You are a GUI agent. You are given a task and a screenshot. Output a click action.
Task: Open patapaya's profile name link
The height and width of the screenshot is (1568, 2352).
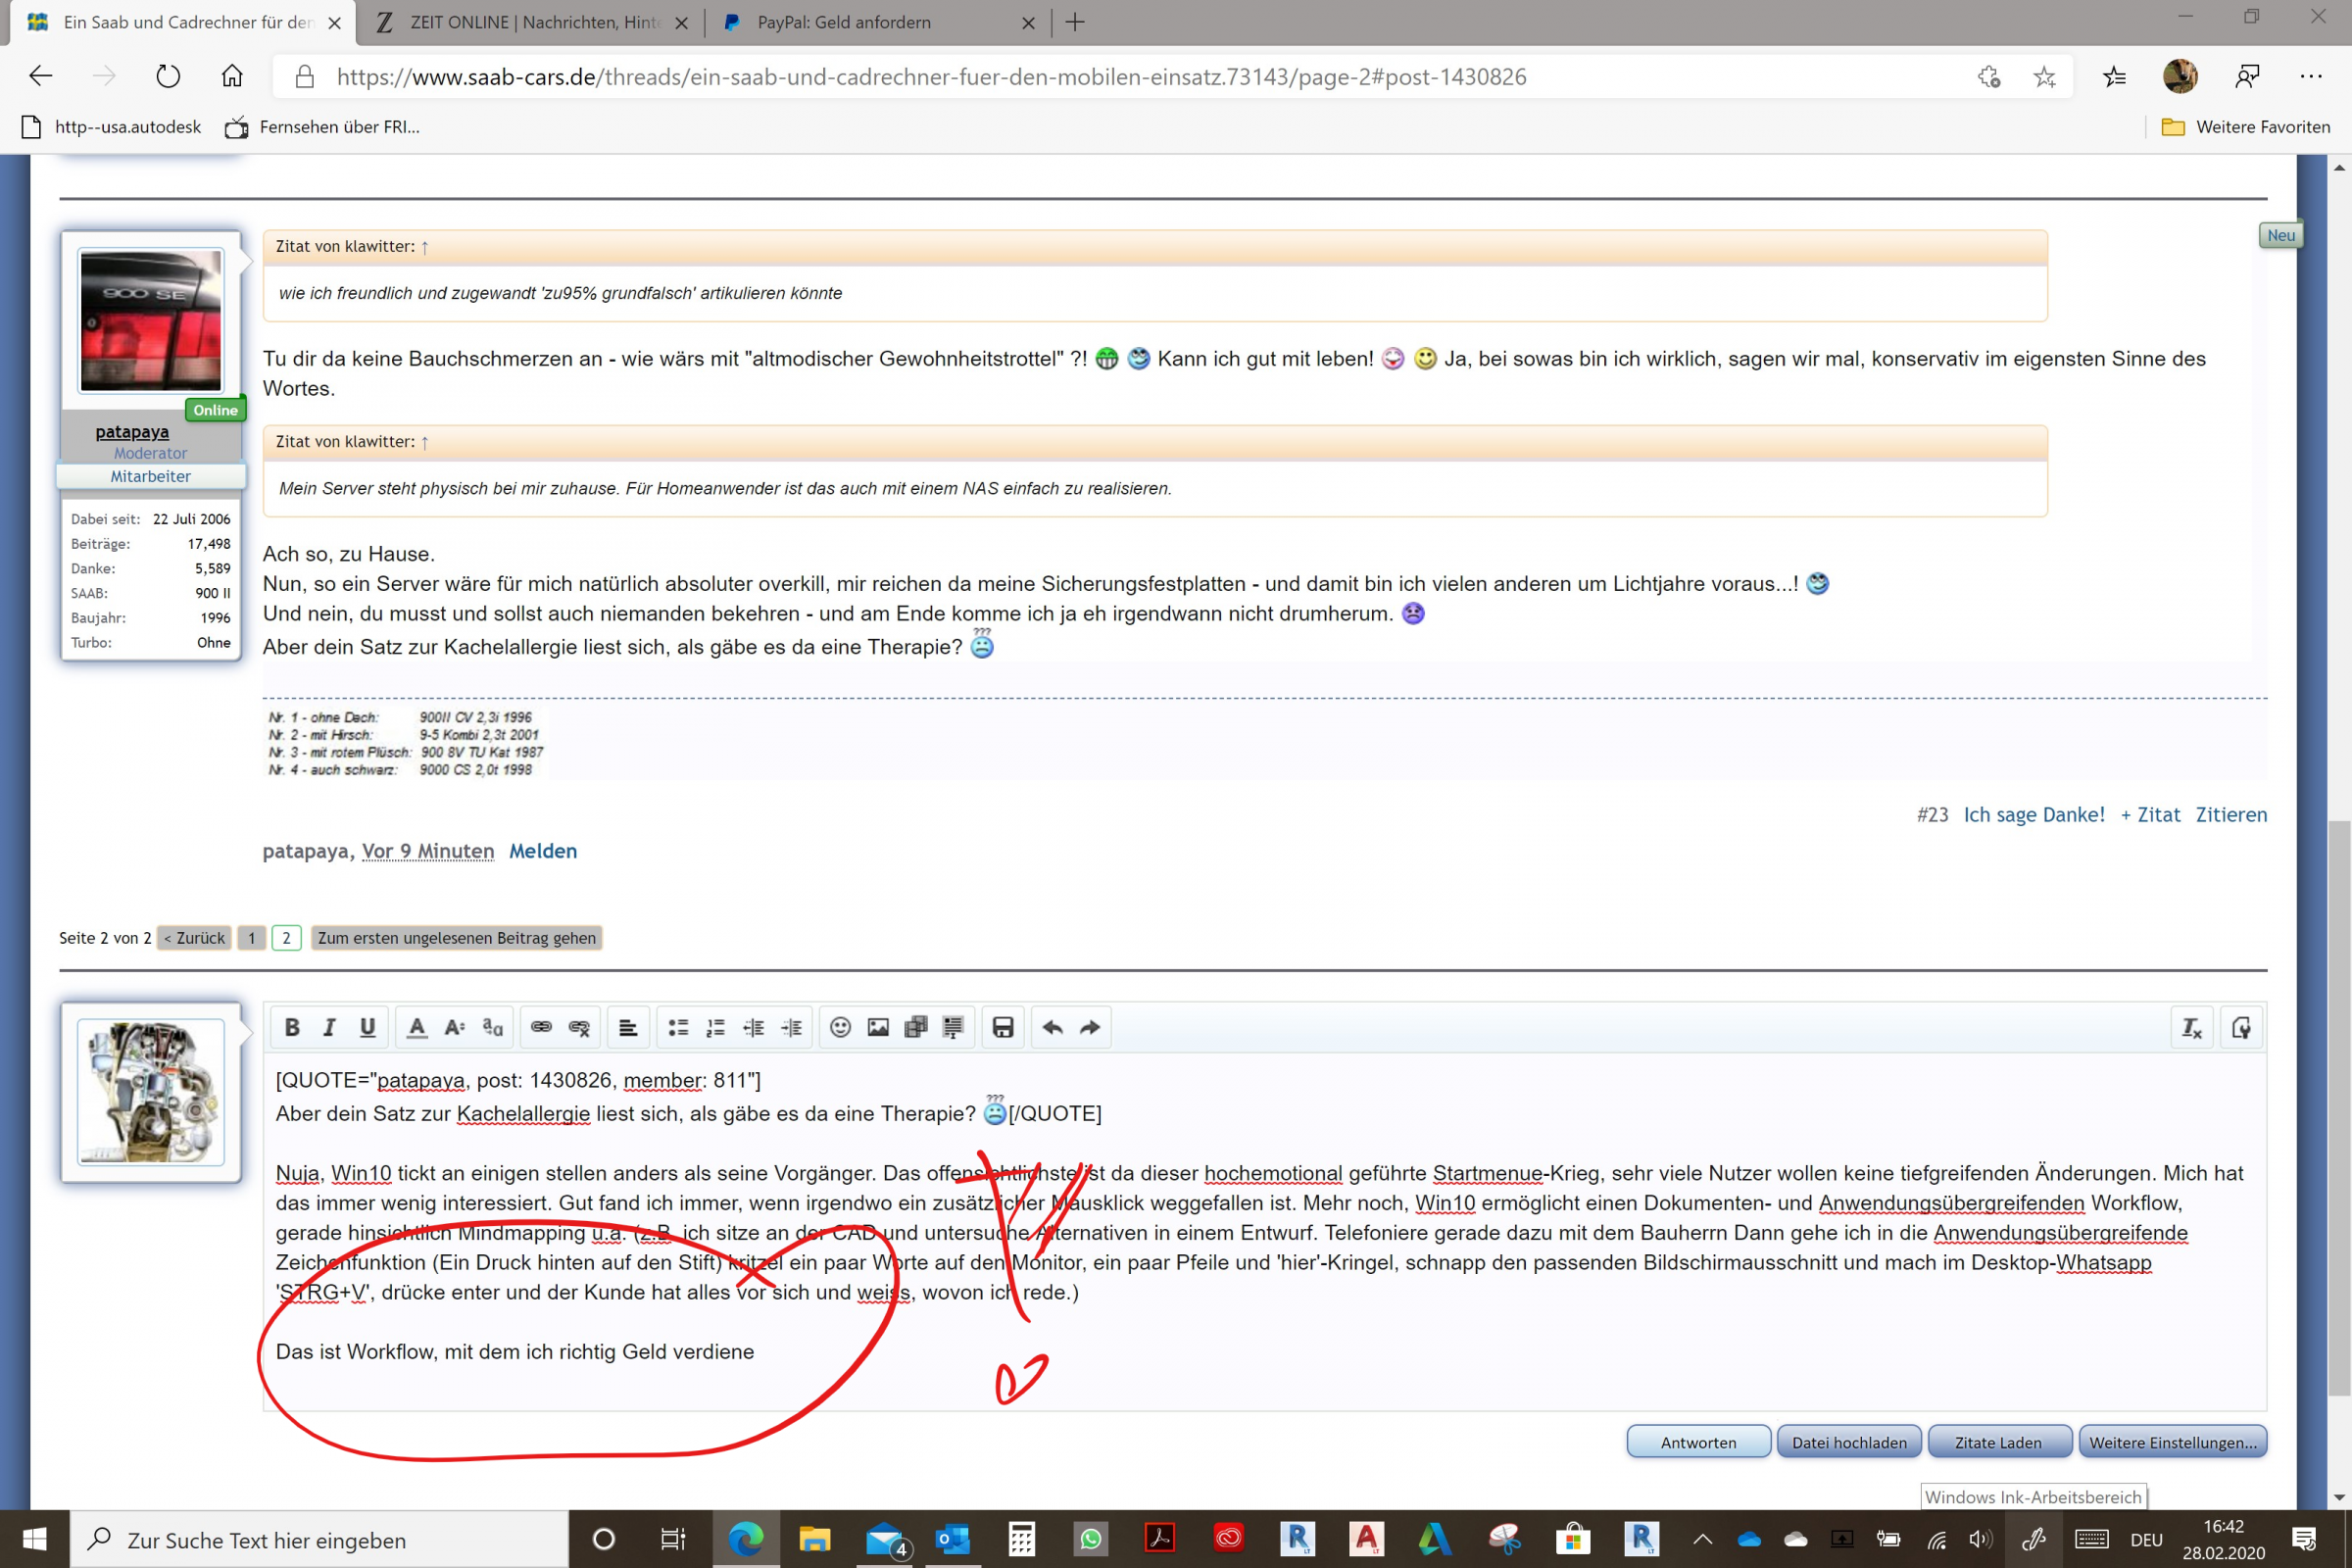(132, 432)
